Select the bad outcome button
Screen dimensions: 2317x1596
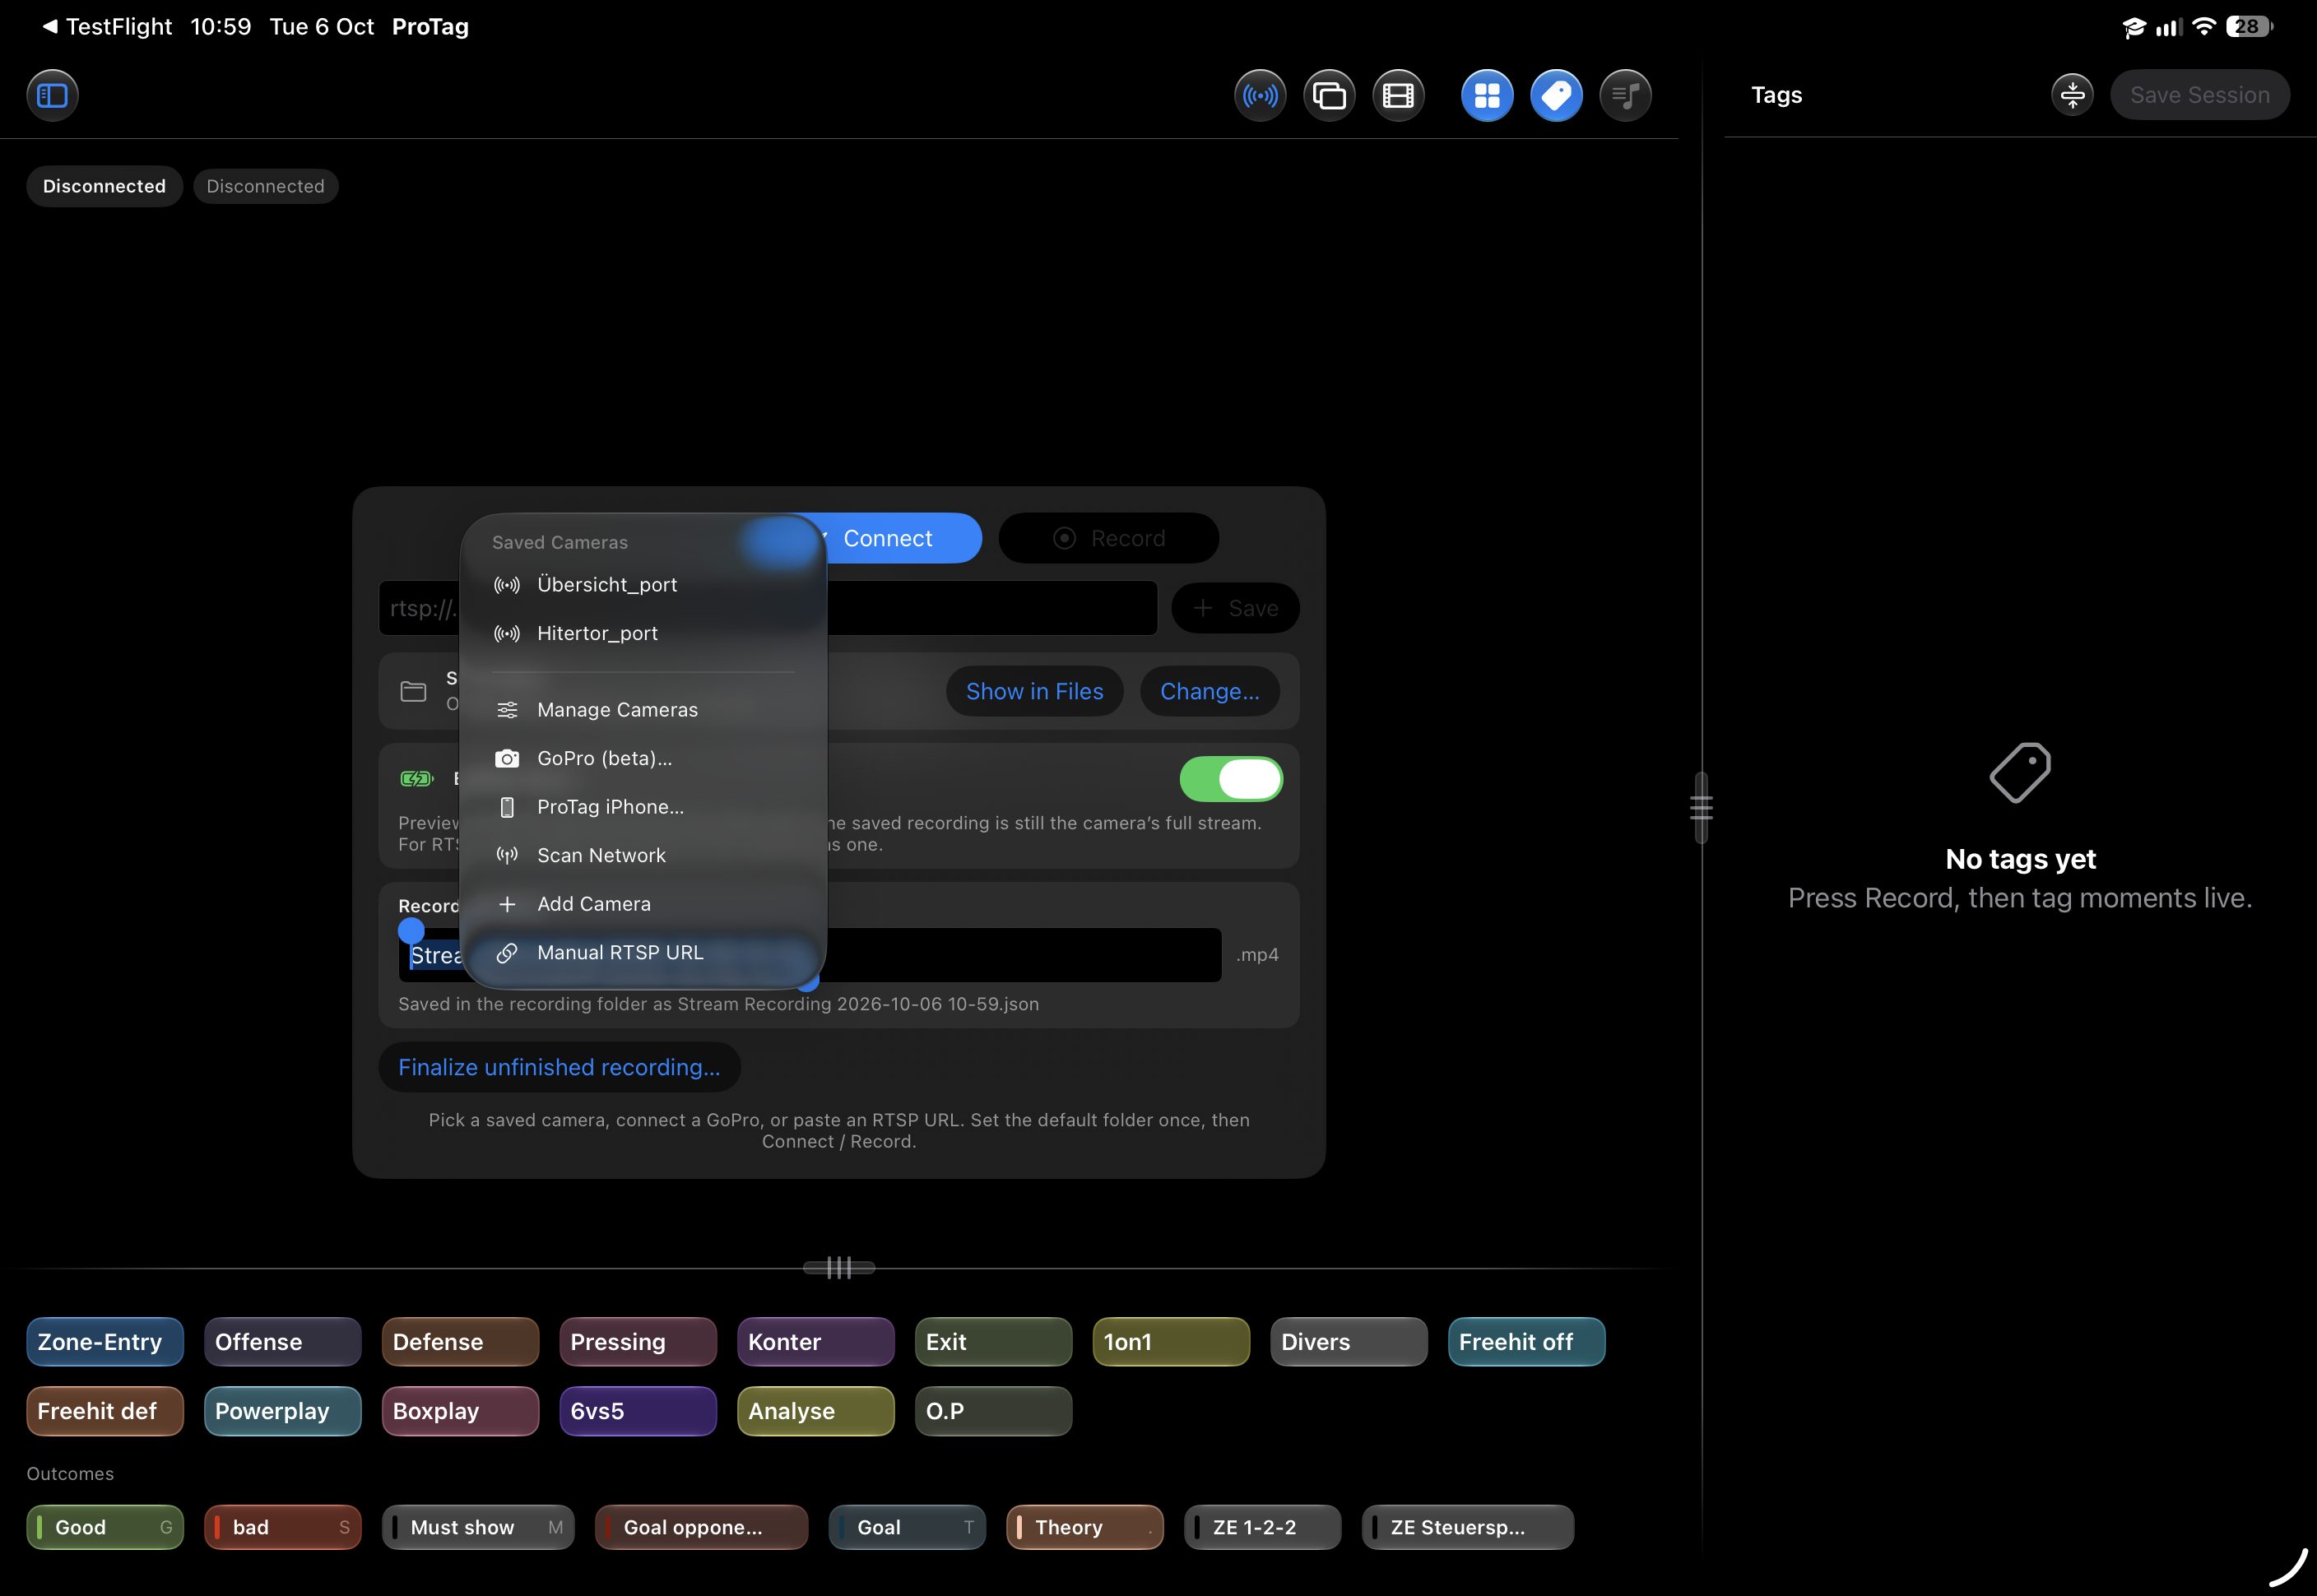coord(283,1527)
